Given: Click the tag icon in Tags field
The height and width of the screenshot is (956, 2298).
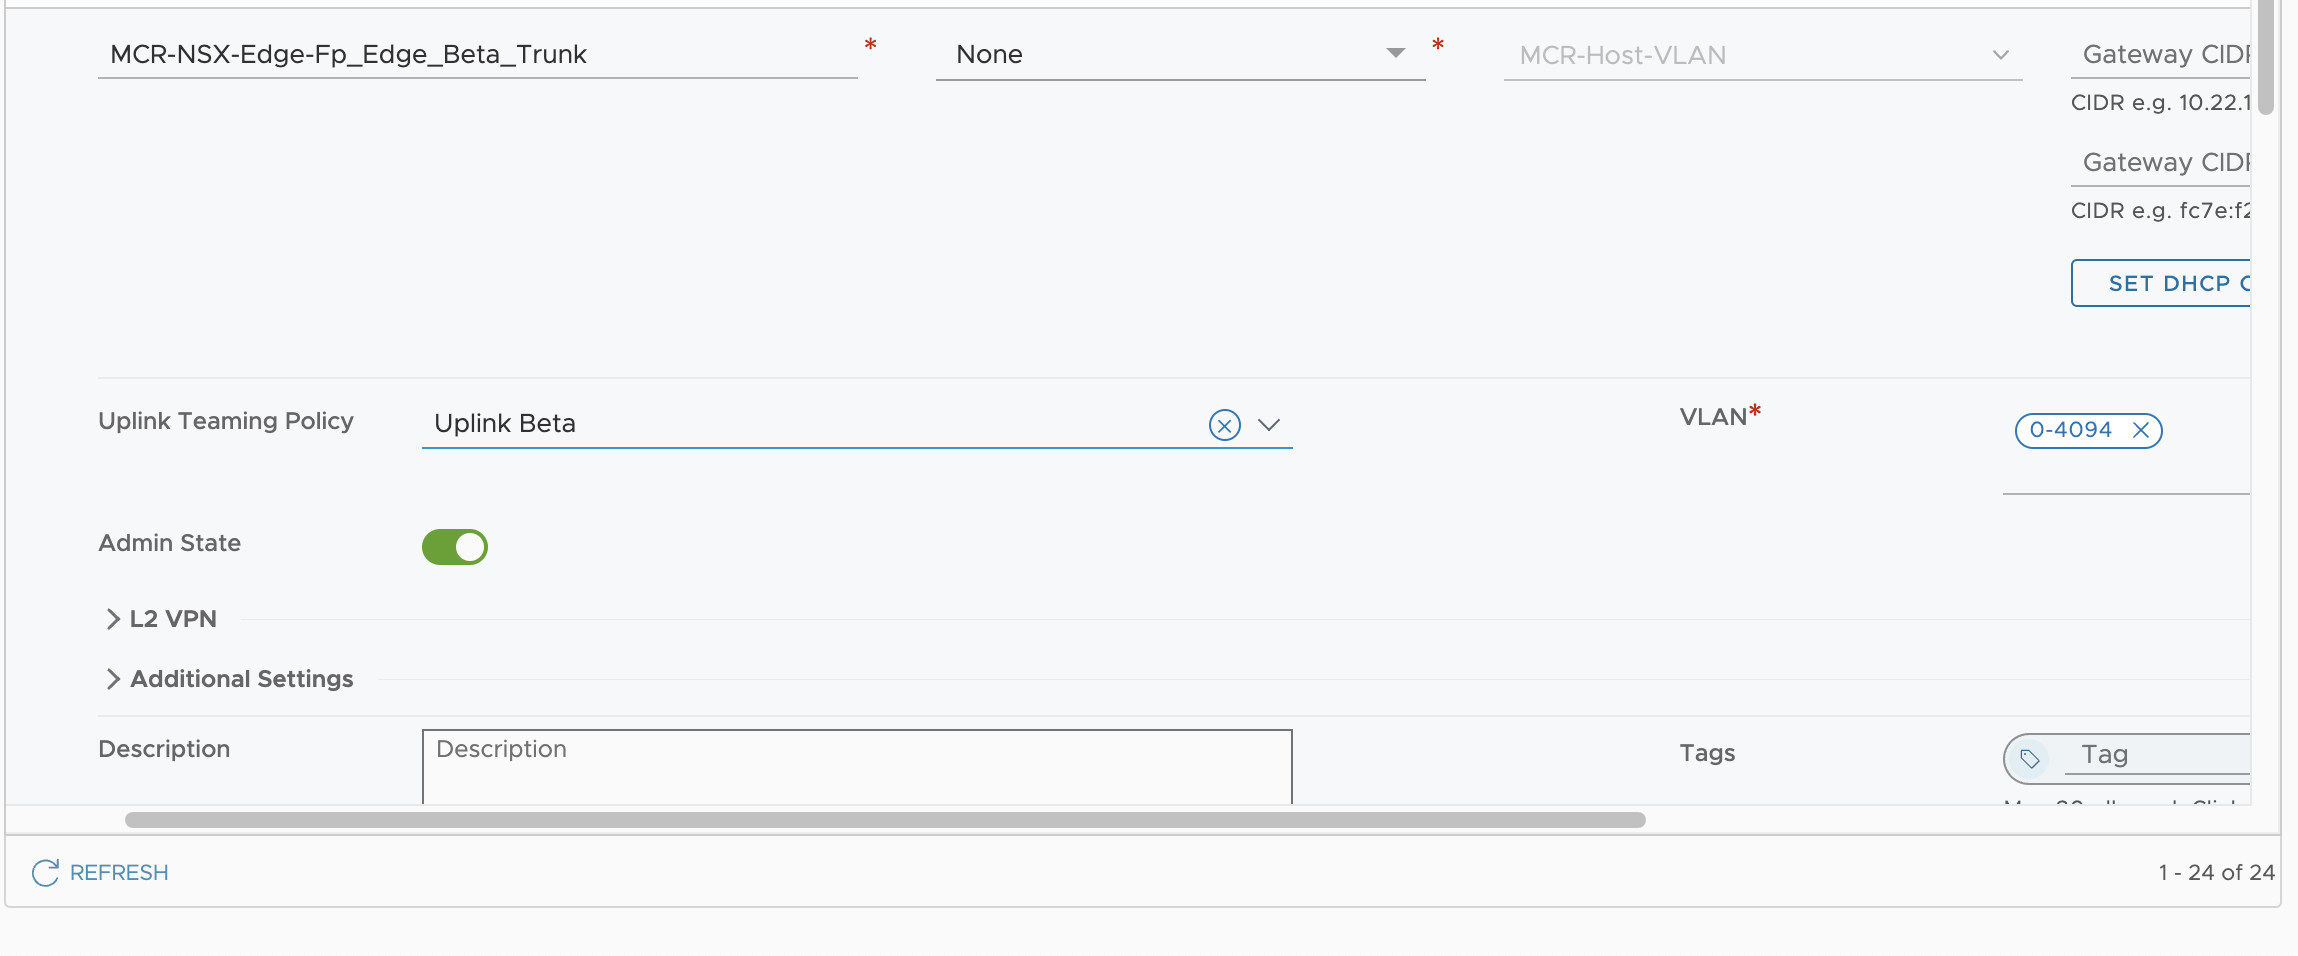Looking at the screenshot, I should [2030, 758].
